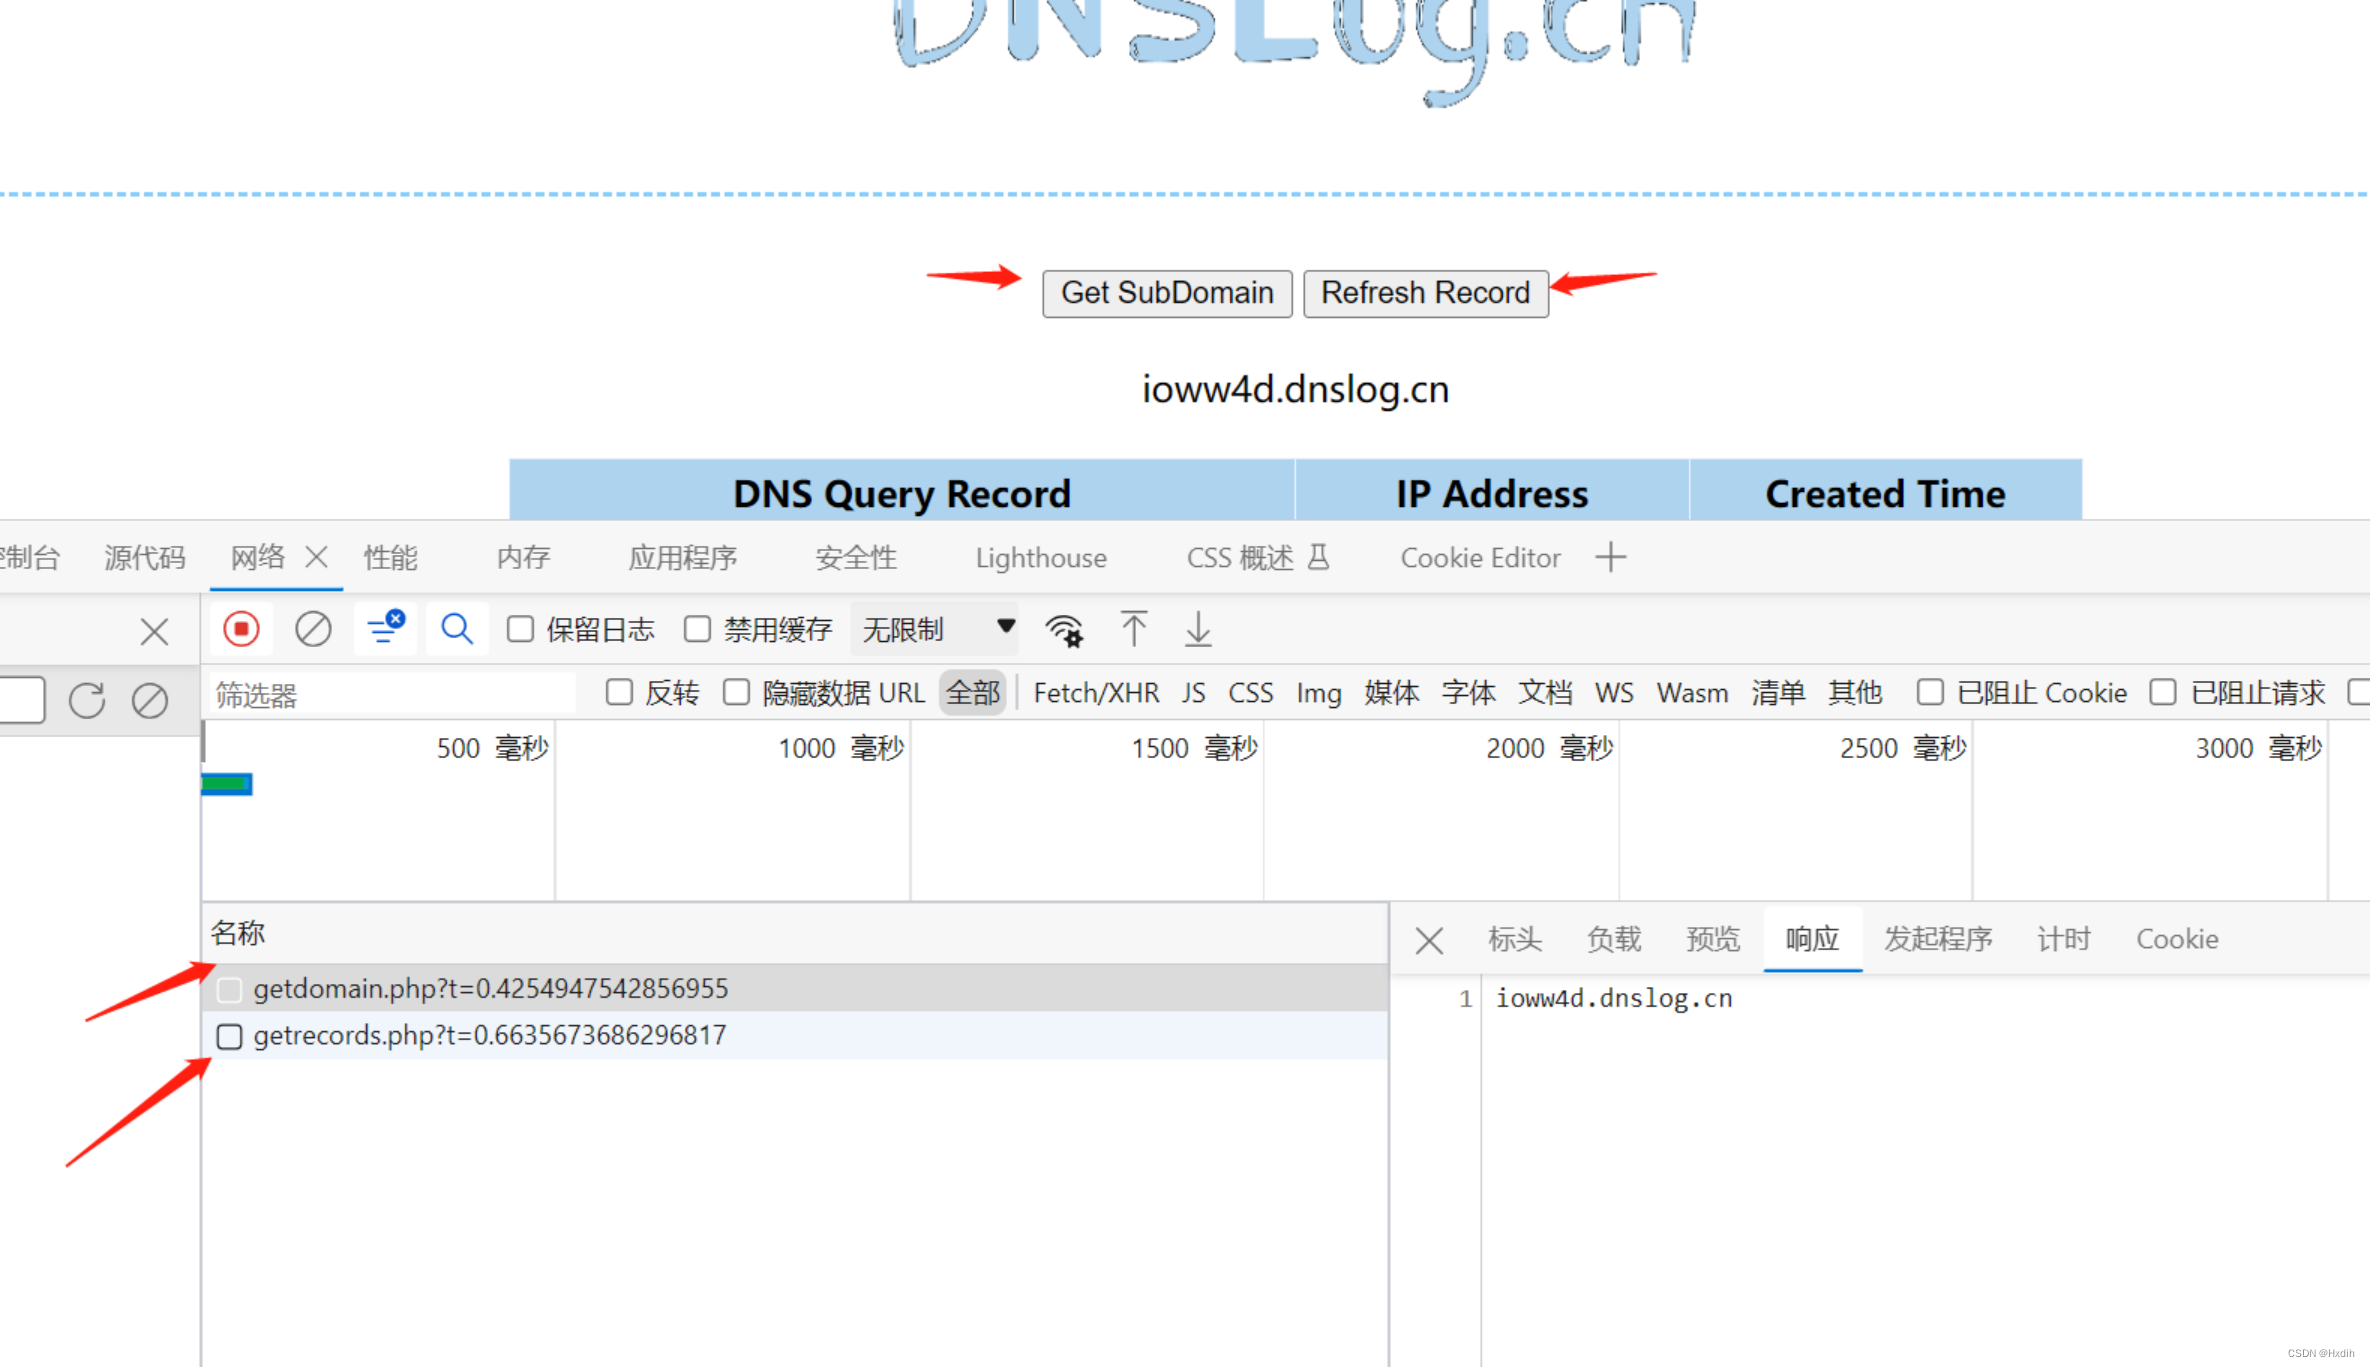Toggle the network filter bar
This screenshot has height=1367, width=2370.
tap(385, 629)
